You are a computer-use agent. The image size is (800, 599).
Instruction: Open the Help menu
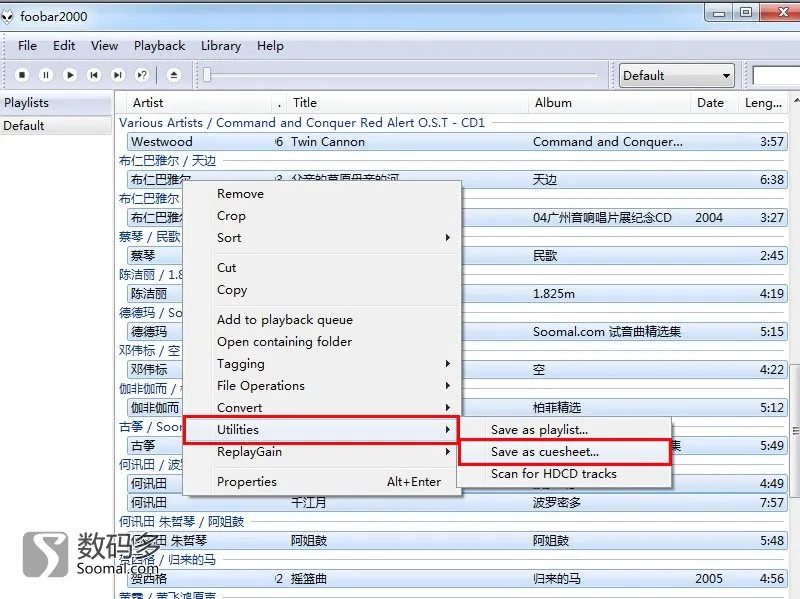pos(270,46)
